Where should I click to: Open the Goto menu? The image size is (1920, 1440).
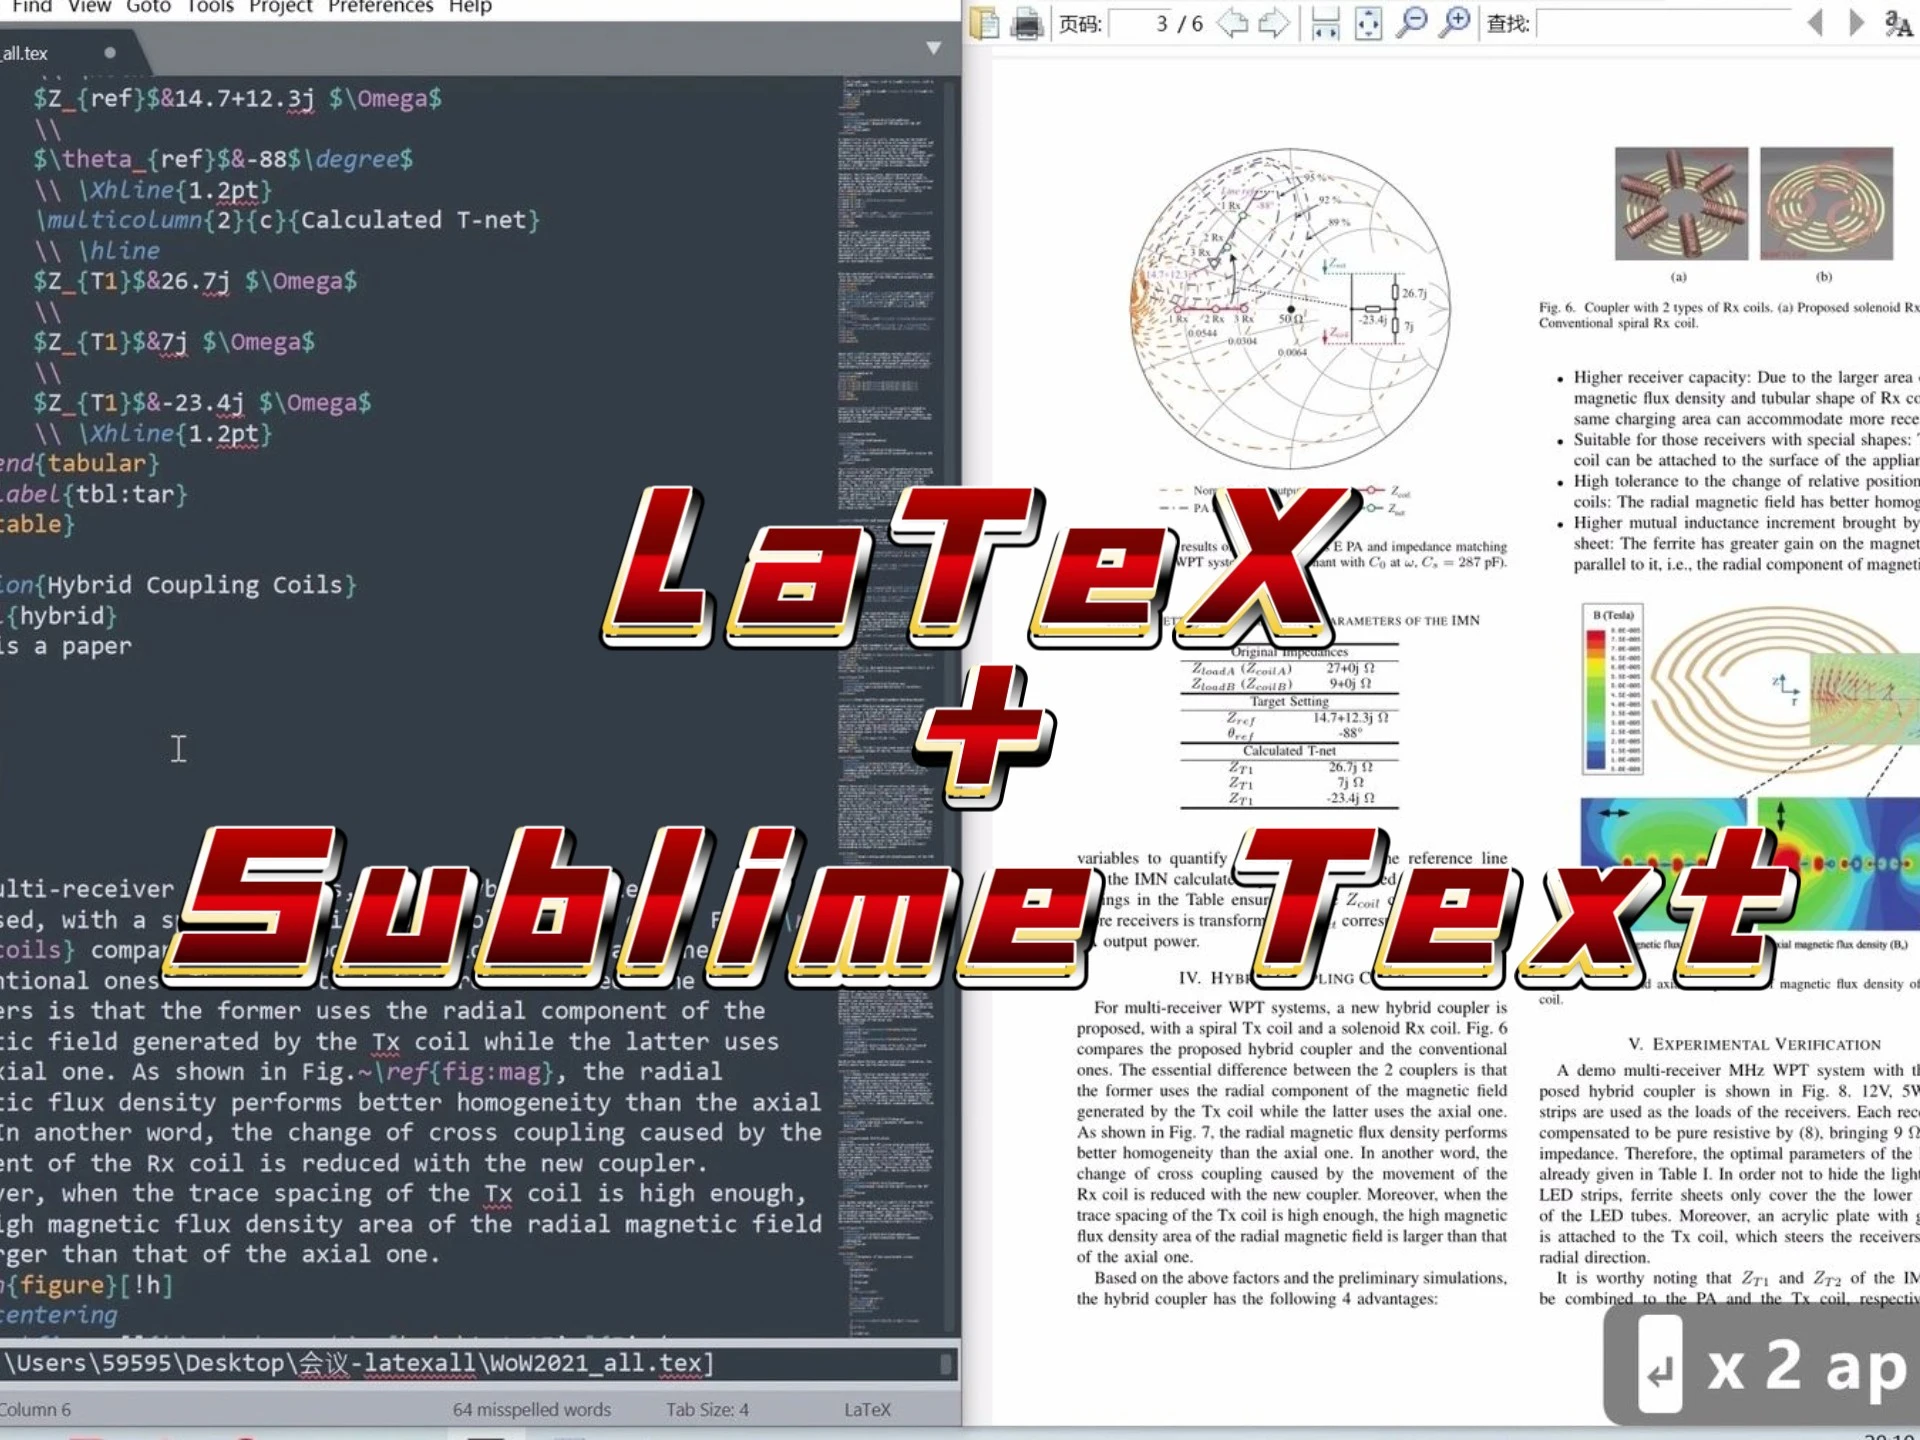148,6
